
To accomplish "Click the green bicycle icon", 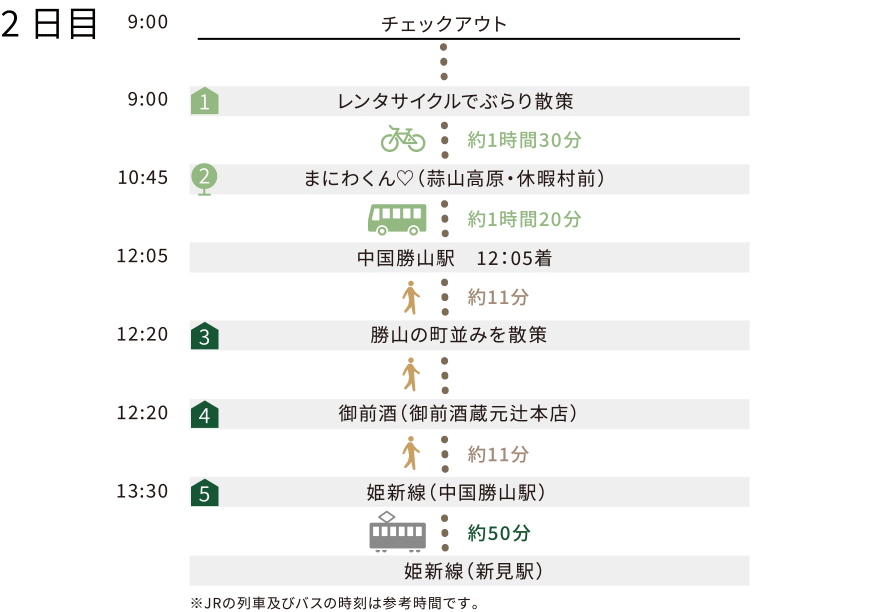I will click(x=403, y=138).
